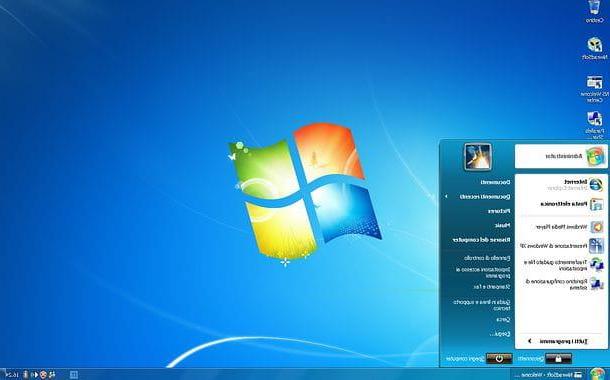This screenshot has height=380, width=610.
Task: Open Risorse del computer
Action: [x=481, y=240]
